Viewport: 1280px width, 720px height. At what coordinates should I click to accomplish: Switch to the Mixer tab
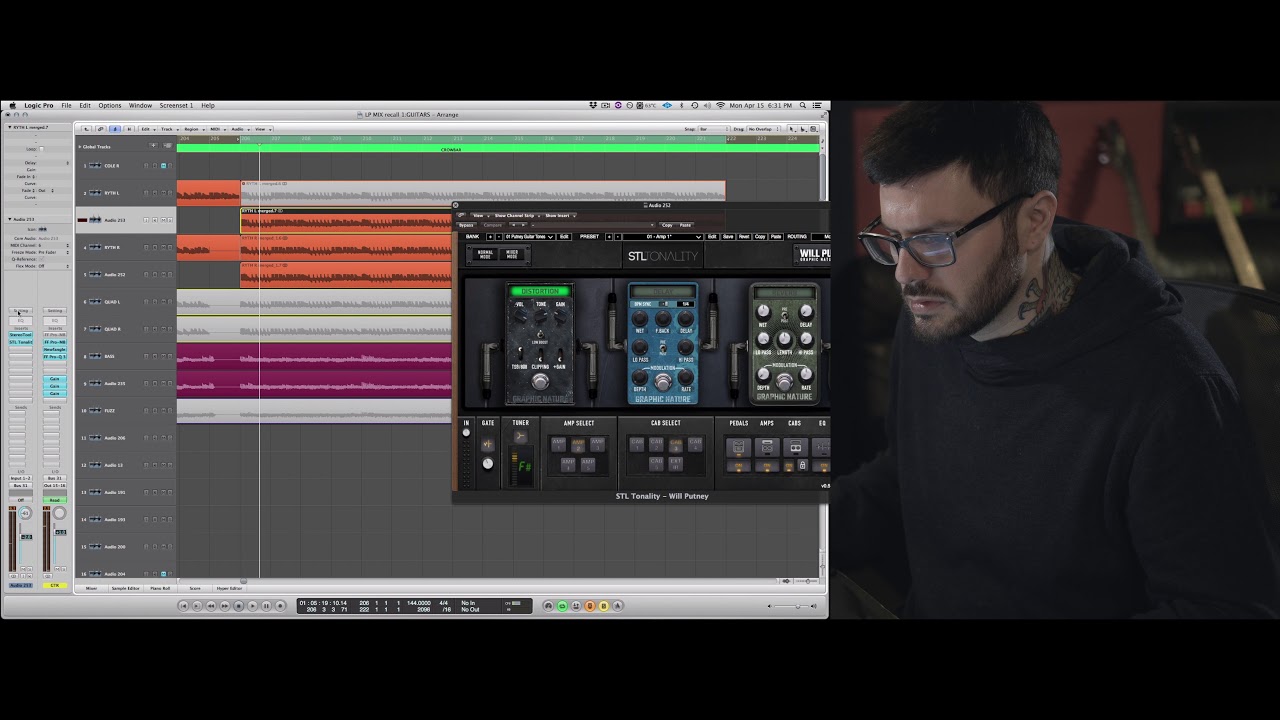[91, 588]
